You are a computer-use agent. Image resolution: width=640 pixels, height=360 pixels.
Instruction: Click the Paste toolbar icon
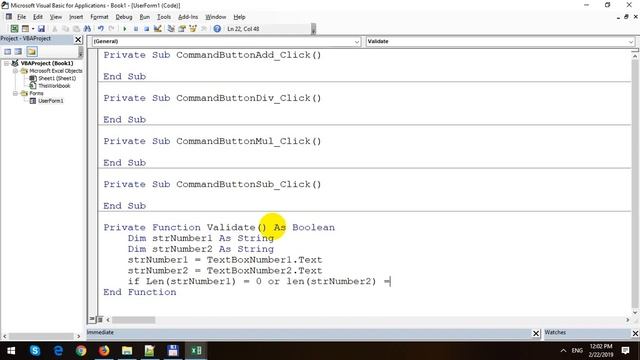76,29
